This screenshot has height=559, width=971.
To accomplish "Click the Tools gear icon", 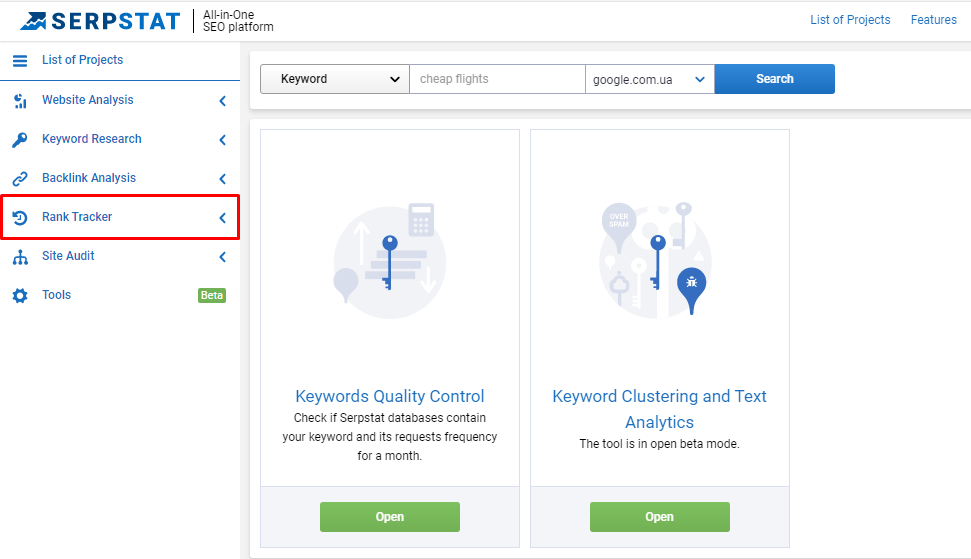I will 20,295.
